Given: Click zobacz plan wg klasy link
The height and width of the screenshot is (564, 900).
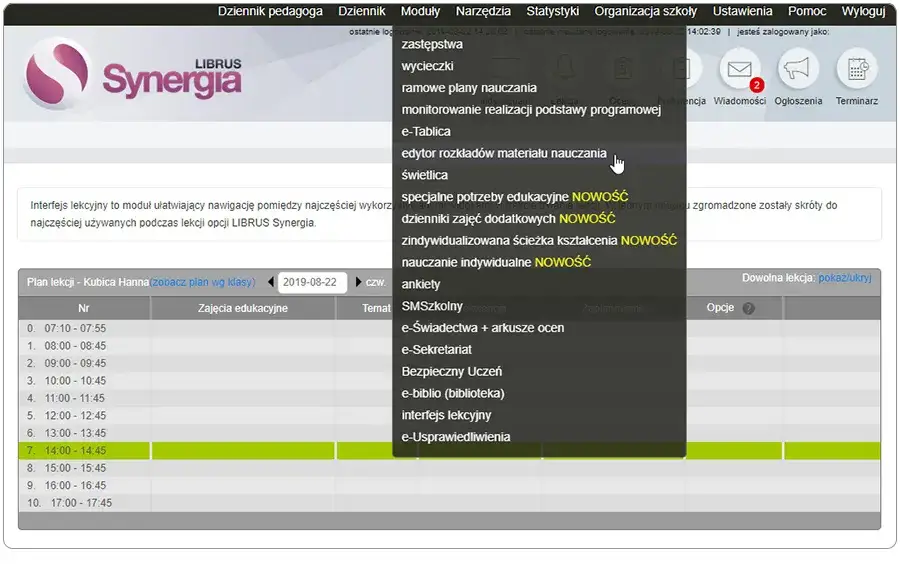Looking at the screenshot, I should click(x=203, y=282).
